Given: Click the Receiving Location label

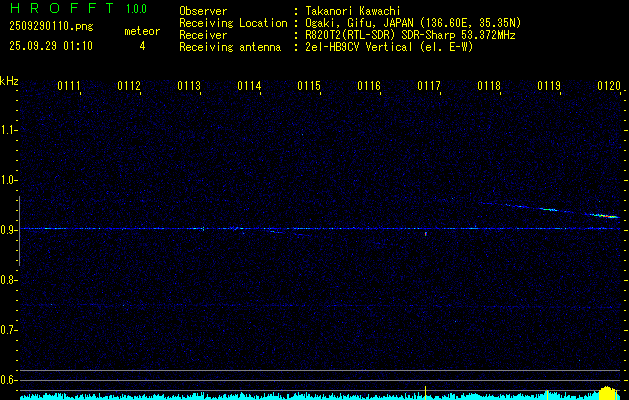Looking at the screenshot, I should point(233,23).
